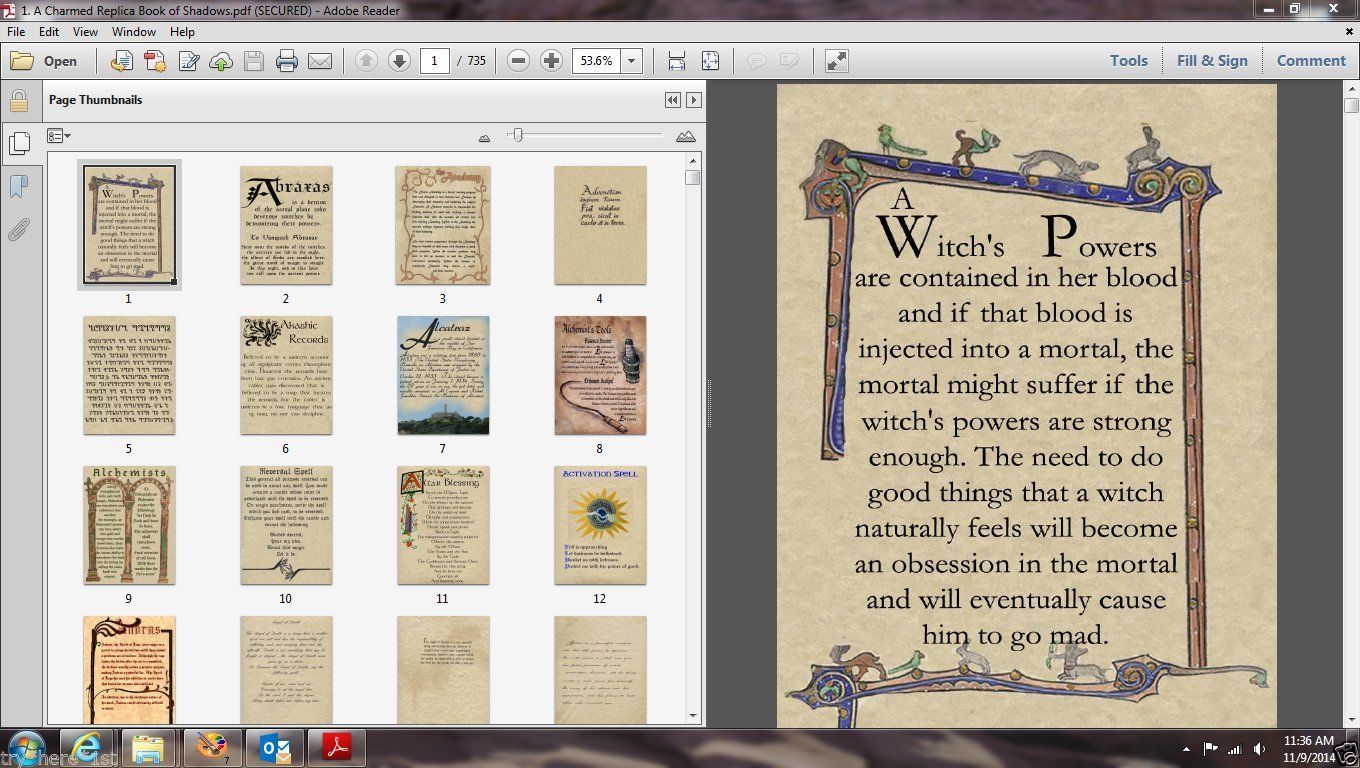Open the Fill & Sign pane
The width and height of the screenshot is (1360, 768).
1212,61
